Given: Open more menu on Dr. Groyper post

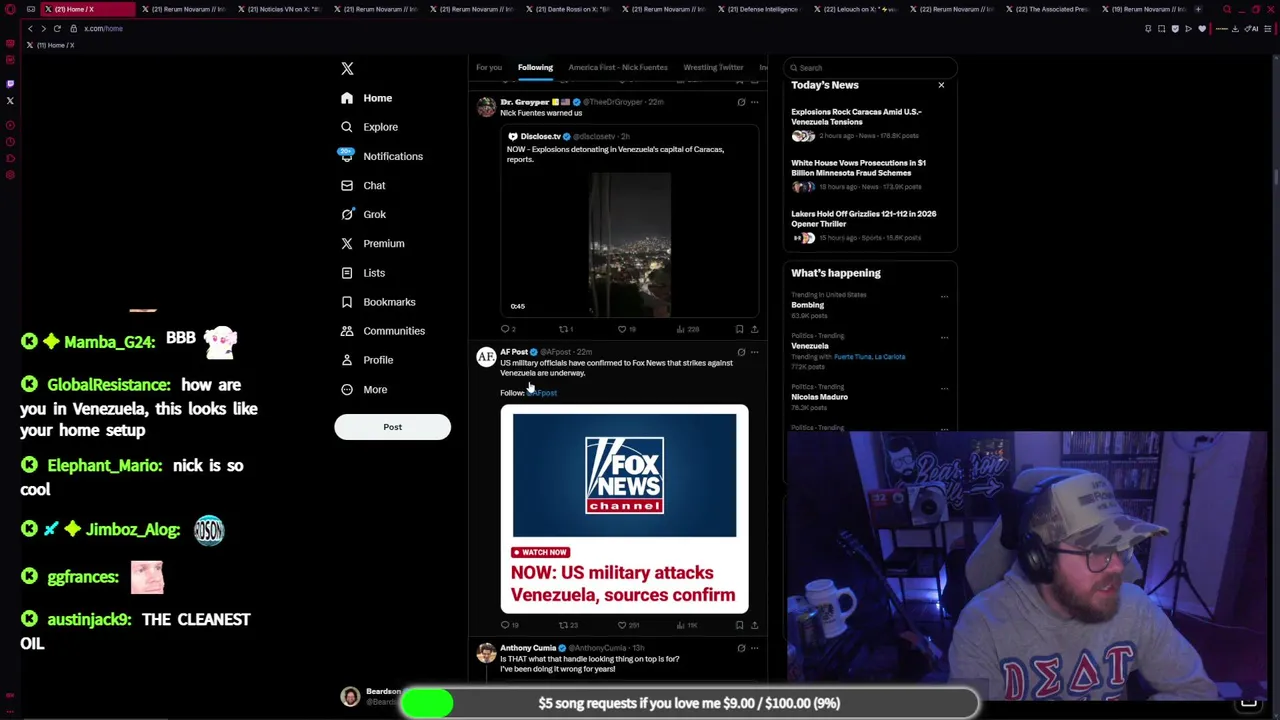Looking at the screenshot, I should (755, 102).
